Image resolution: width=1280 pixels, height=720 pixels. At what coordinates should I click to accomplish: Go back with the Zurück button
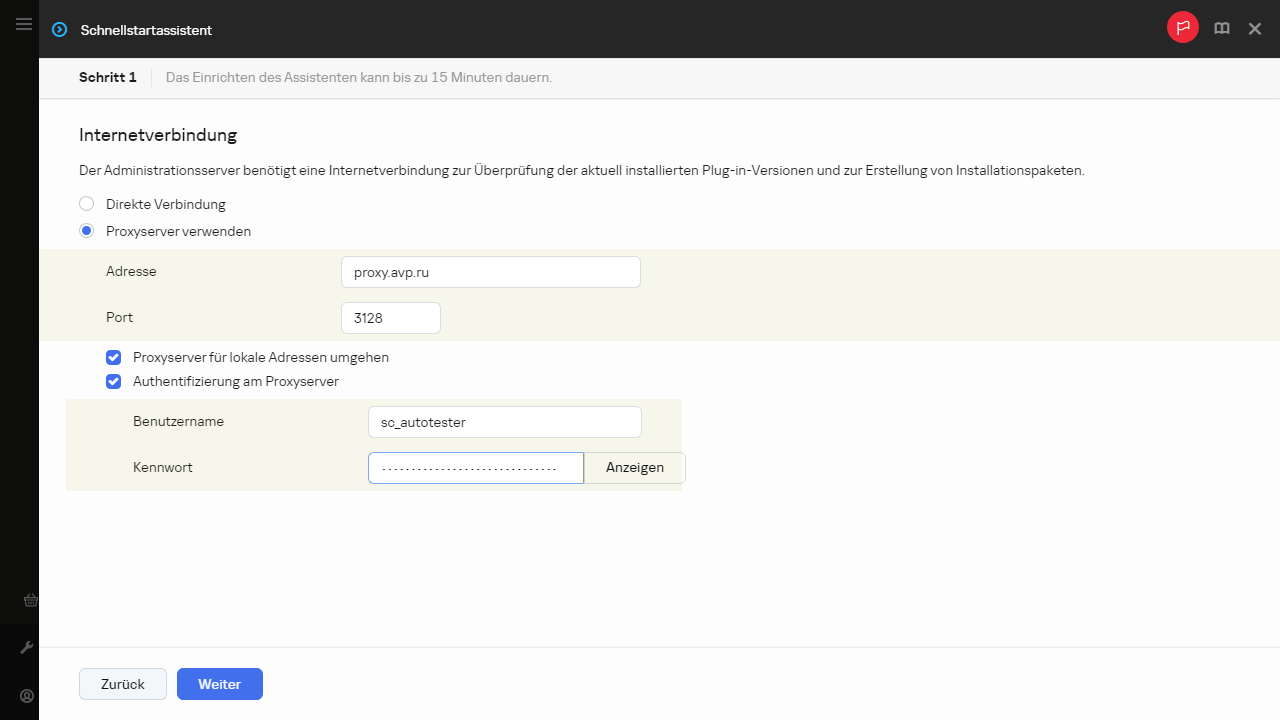coord(123,684)
